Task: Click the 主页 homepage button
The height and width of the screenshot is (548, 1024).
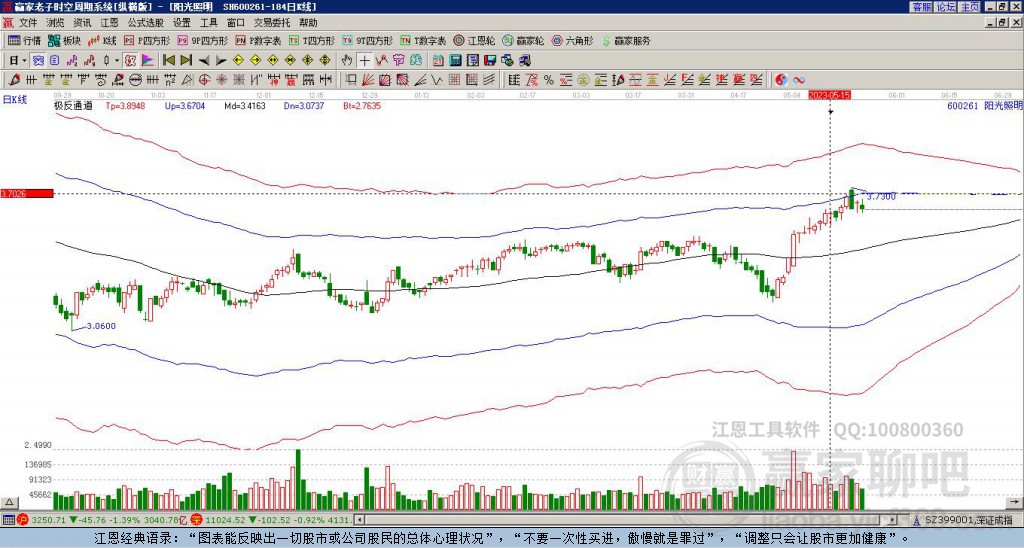Action: 969,7
